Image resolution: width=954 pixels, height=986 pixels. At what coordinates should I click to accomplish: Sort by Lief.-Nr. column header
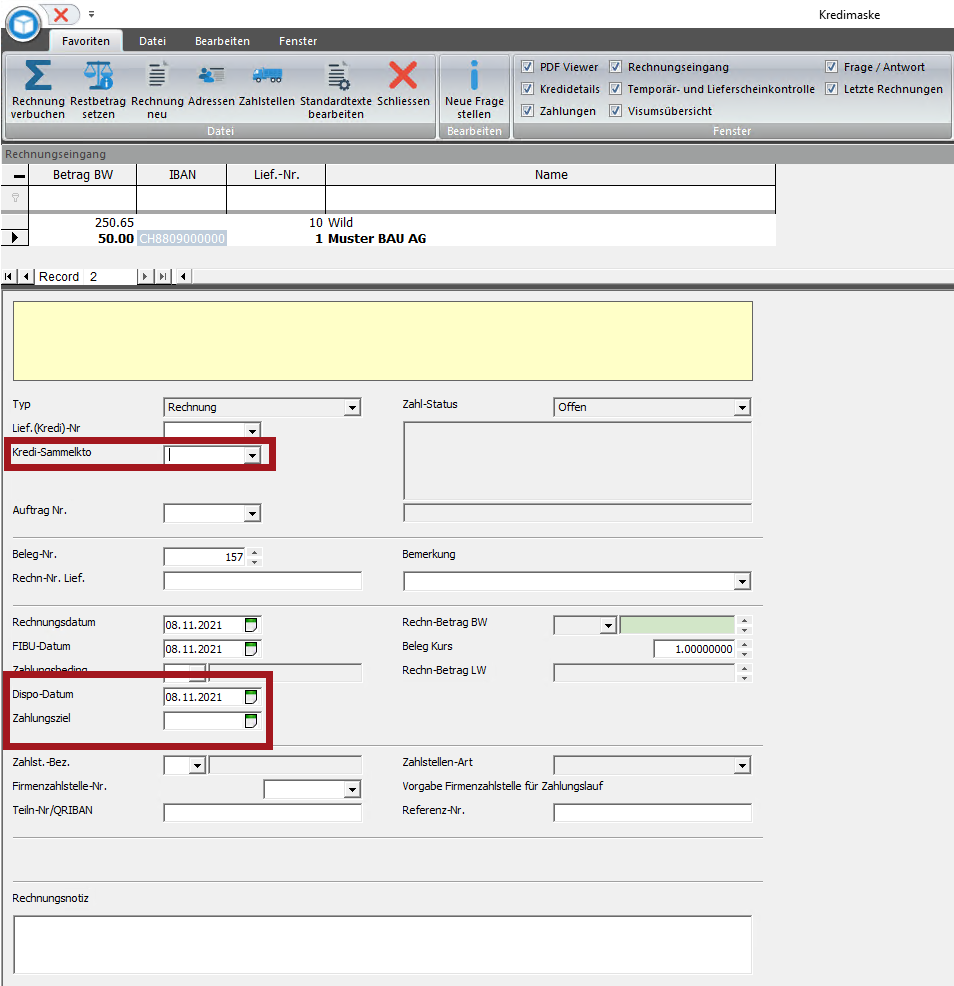[x=276, y=175]
